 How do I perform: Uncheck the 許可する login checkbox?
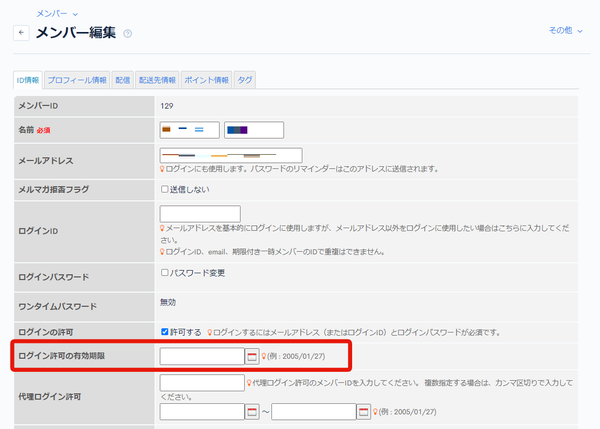pos(165,331)
